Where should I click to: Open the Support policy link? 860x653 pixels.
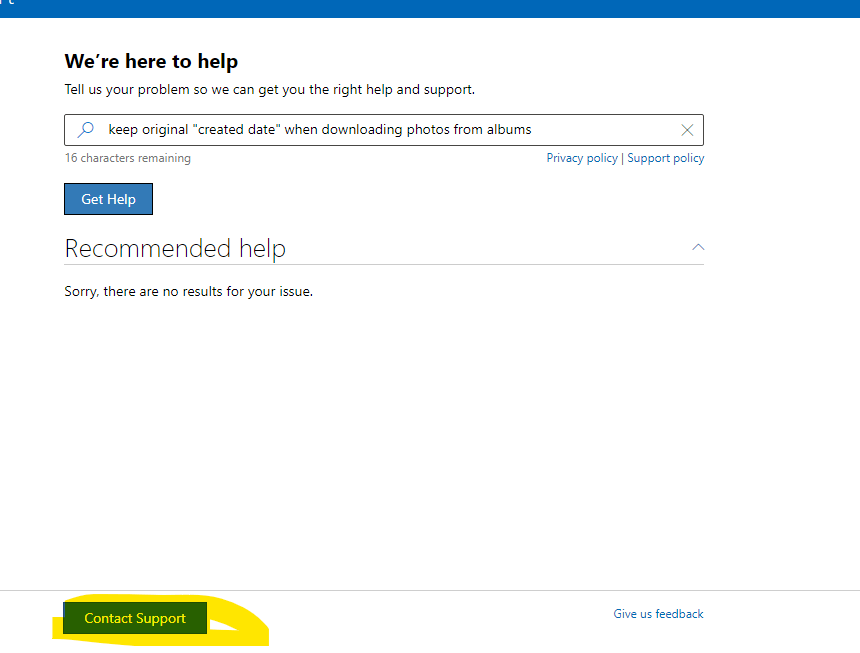click(665, 158)
